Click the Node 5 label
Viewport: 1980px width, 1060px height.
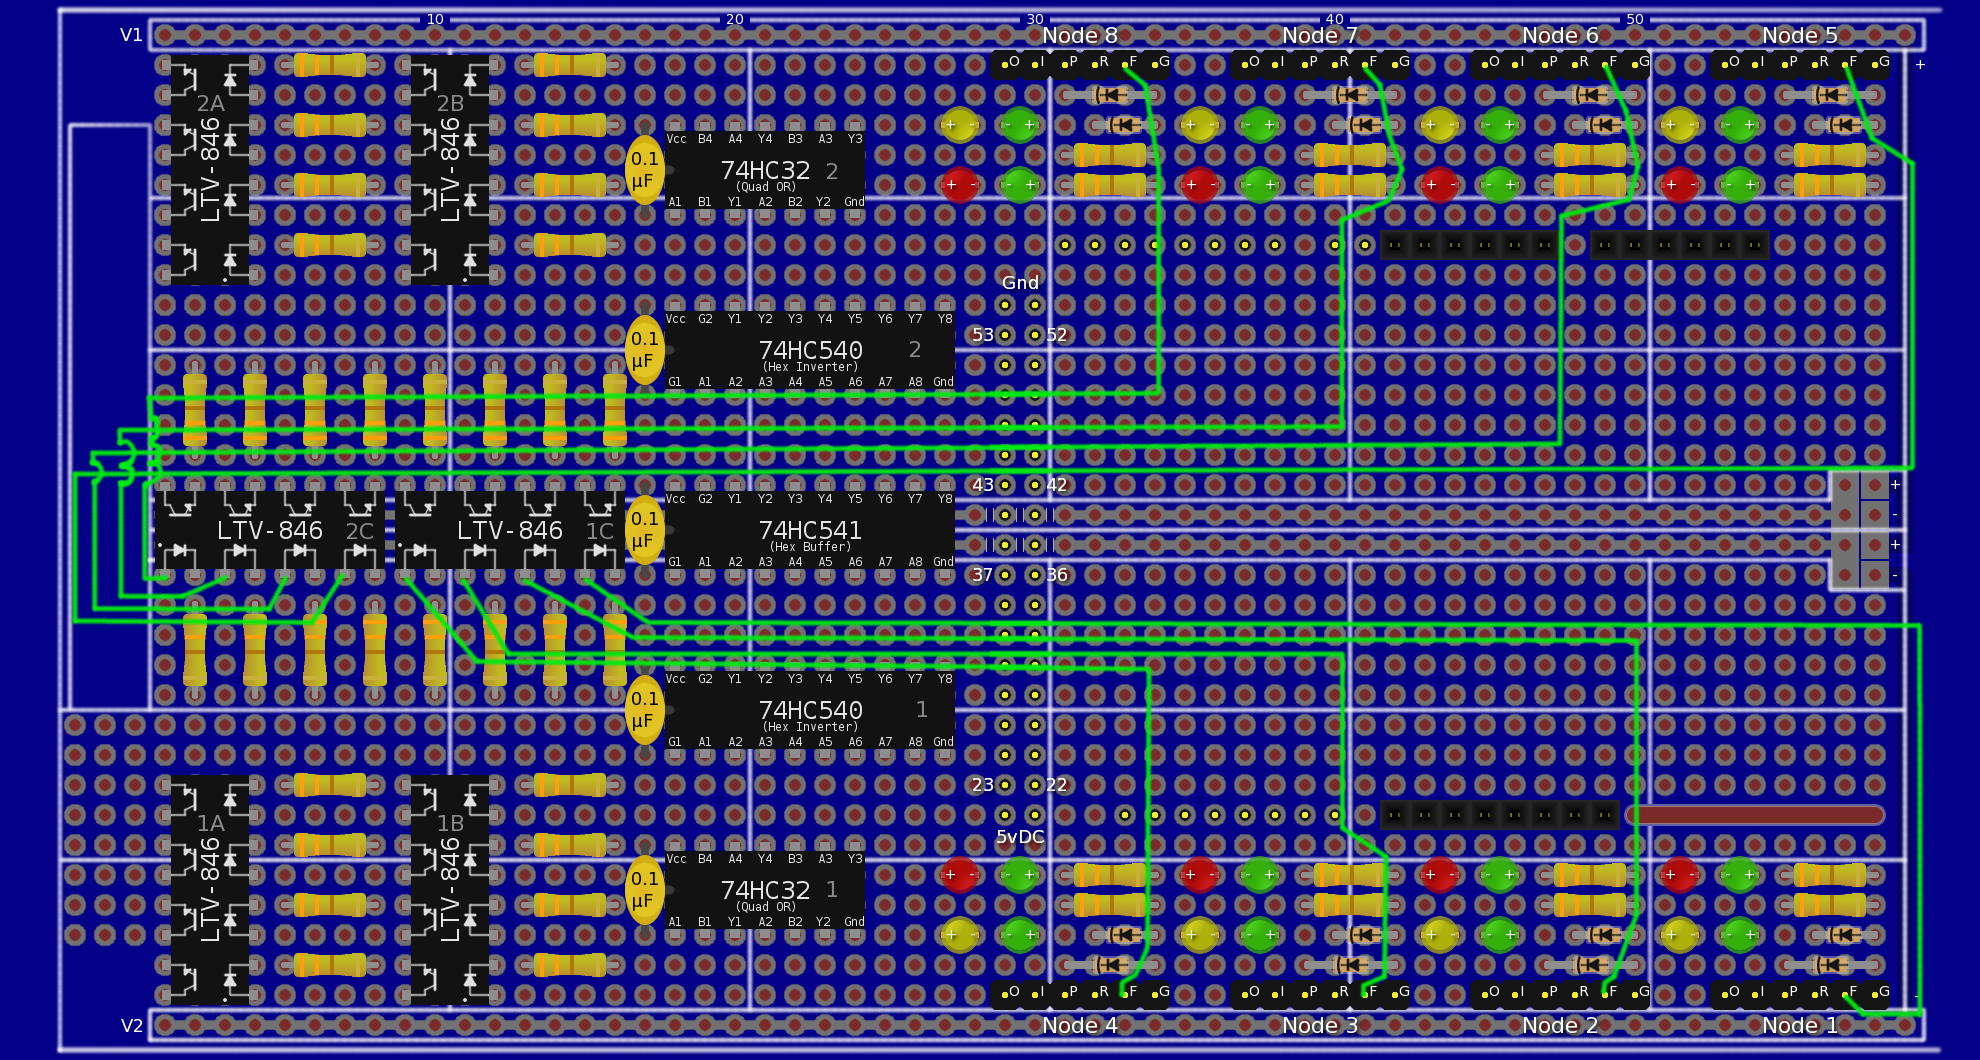click(x=1799, y=36)
